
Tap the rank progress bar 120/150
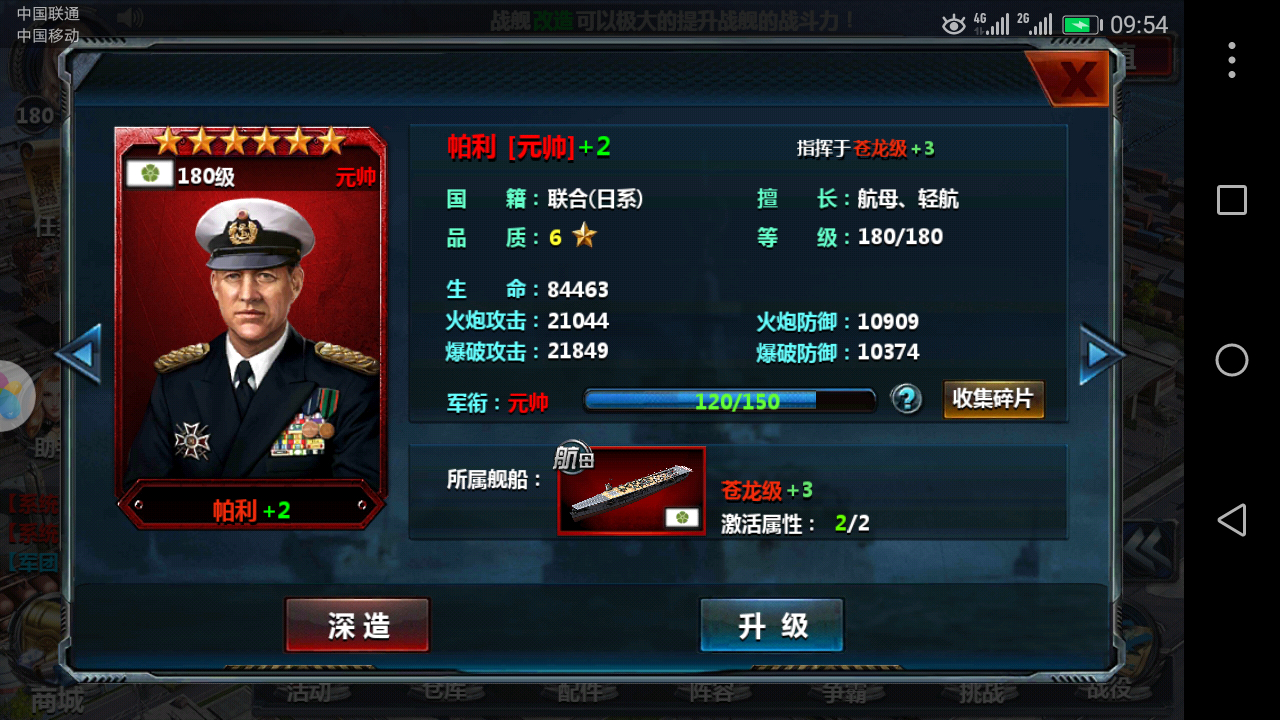[x=730, y=401]
